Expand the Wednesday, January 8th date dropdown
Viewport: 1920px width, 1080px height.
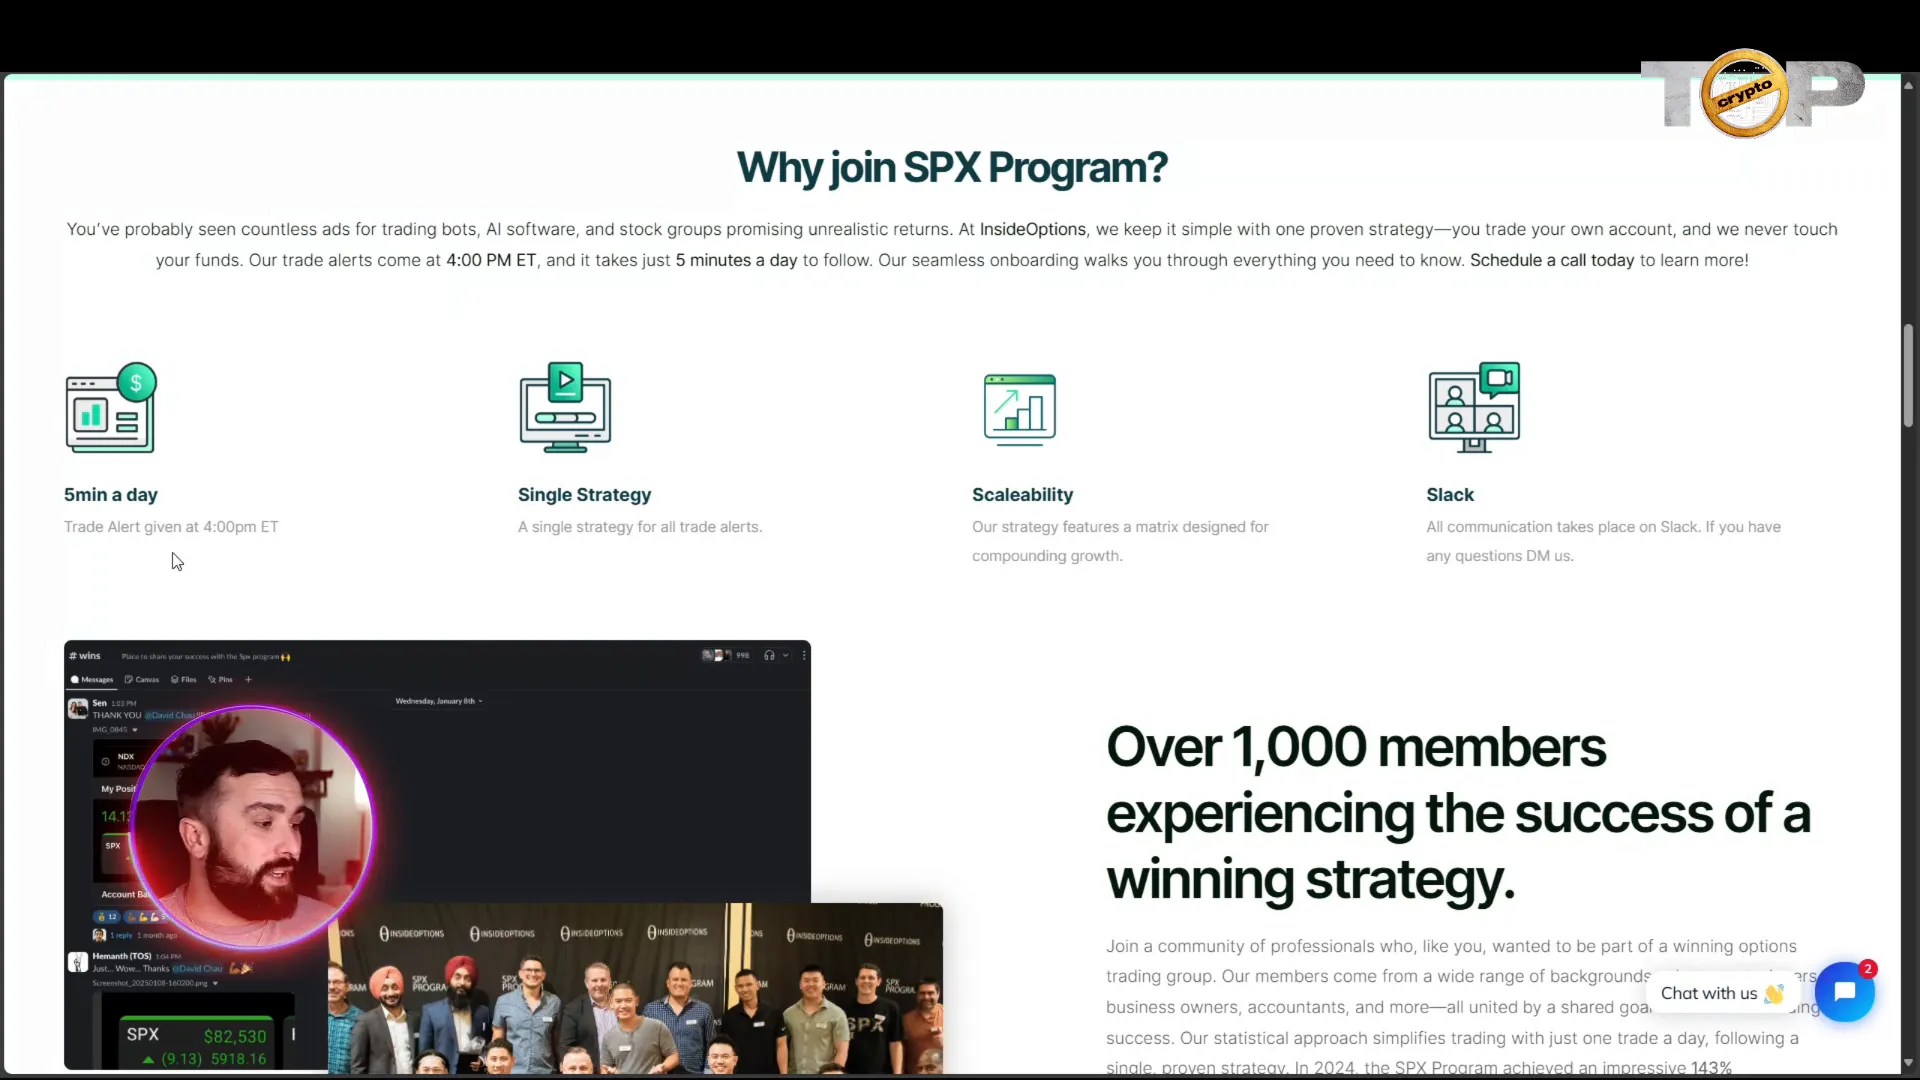439,701
